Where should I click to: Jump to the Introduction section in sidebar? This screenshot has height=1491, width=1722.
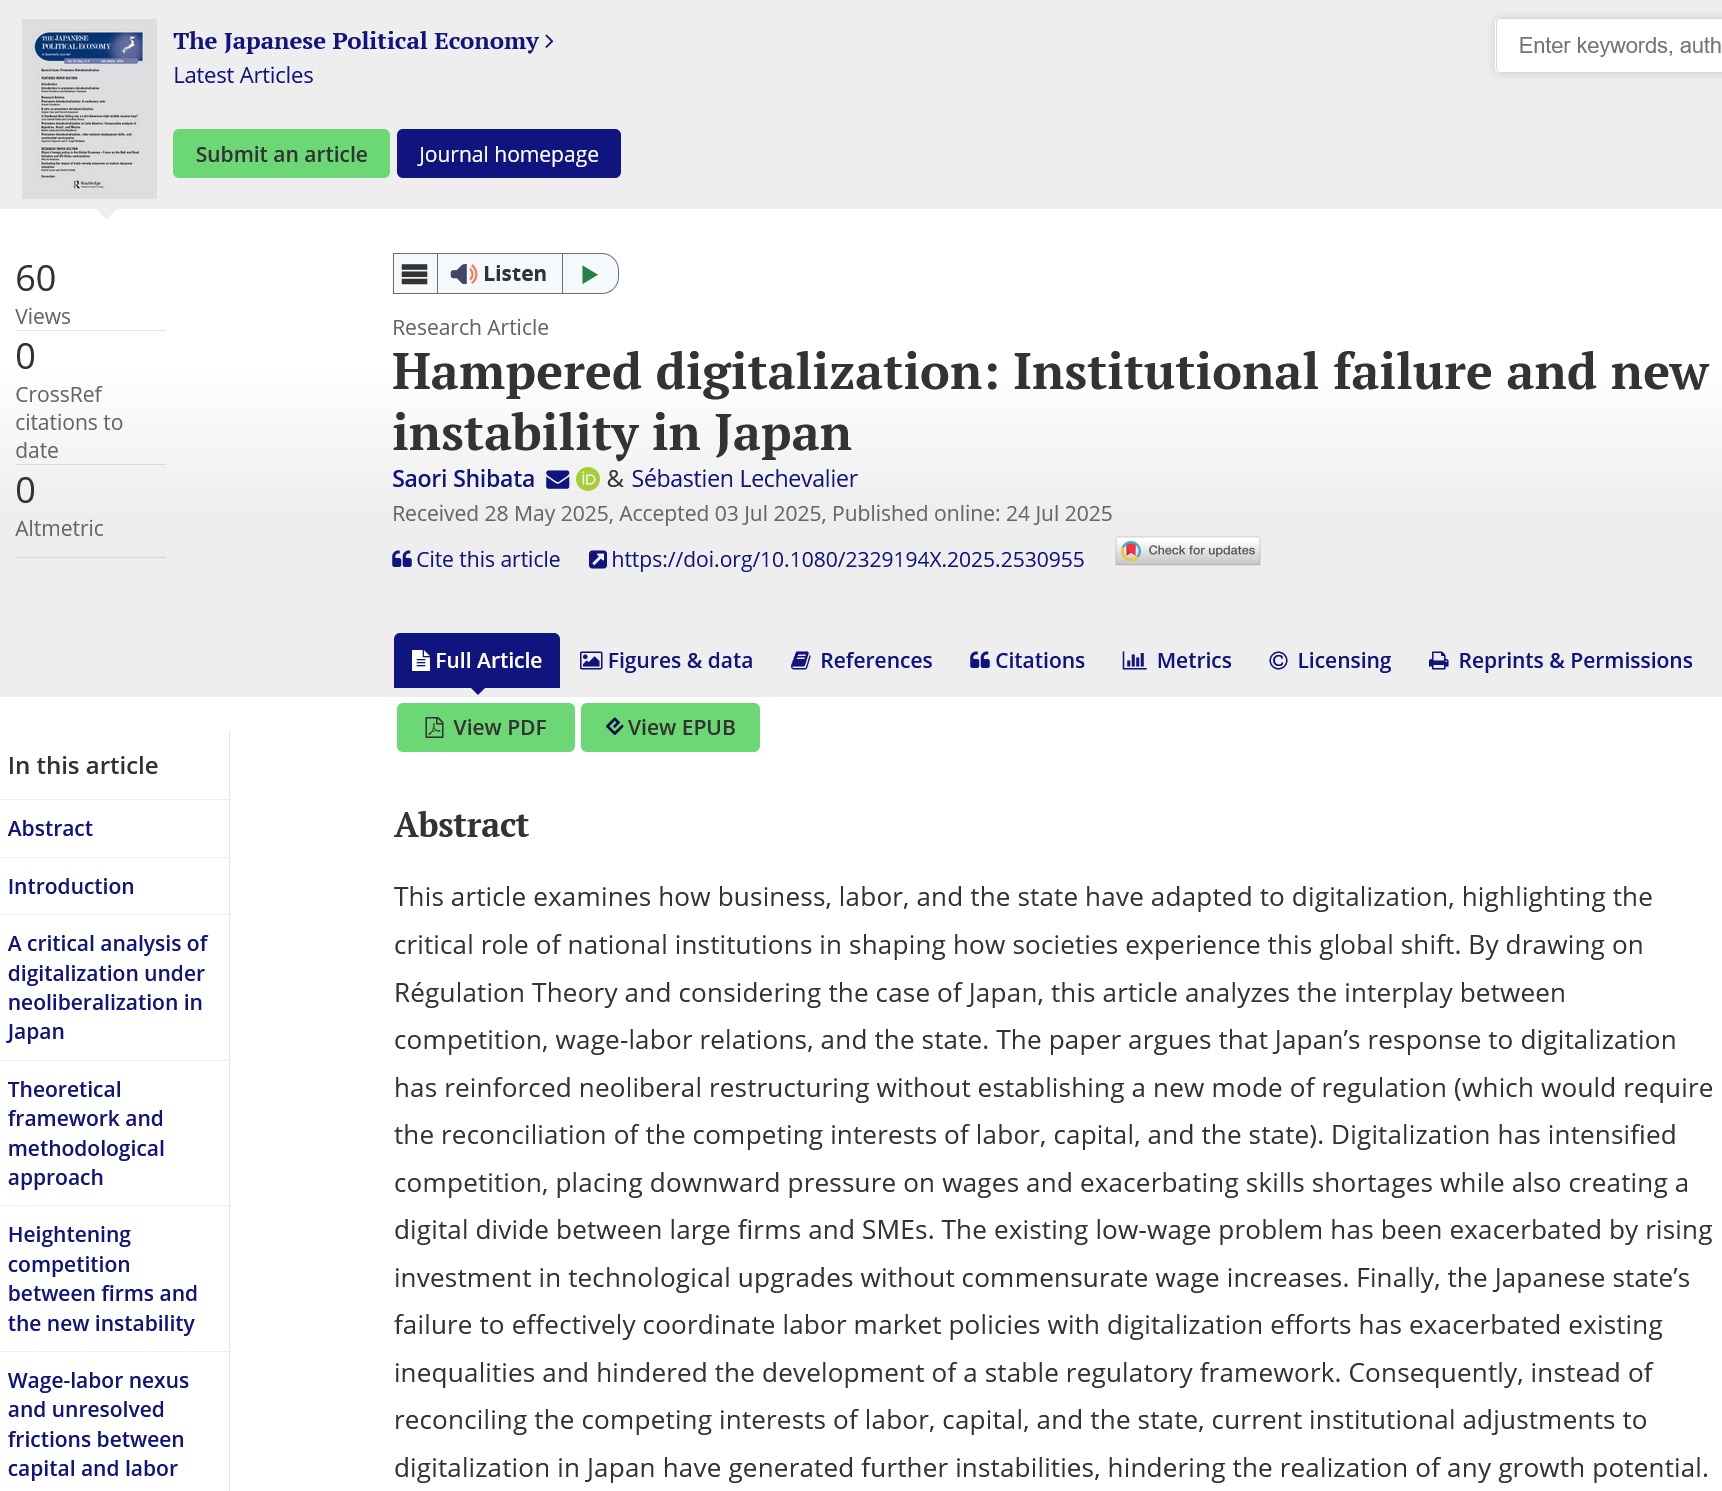click(x=71, y=887)
